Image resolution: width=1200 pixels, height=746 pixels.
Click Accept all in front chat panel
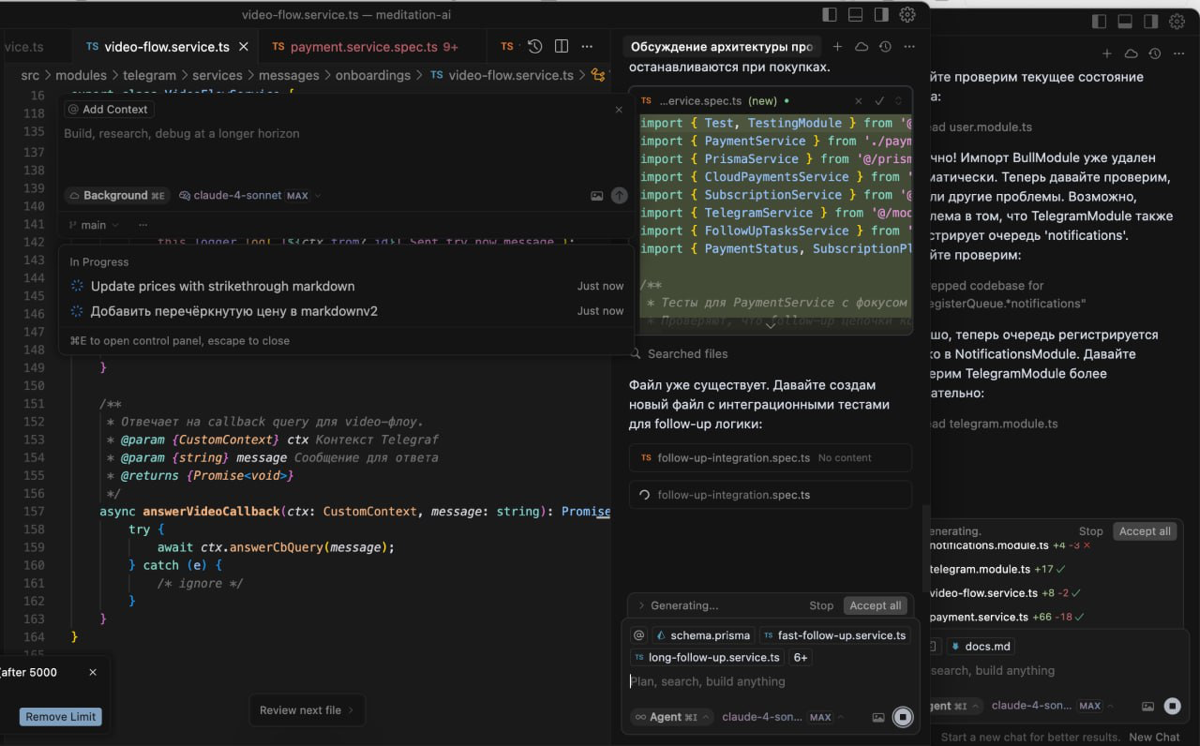(x=875, y=606)
